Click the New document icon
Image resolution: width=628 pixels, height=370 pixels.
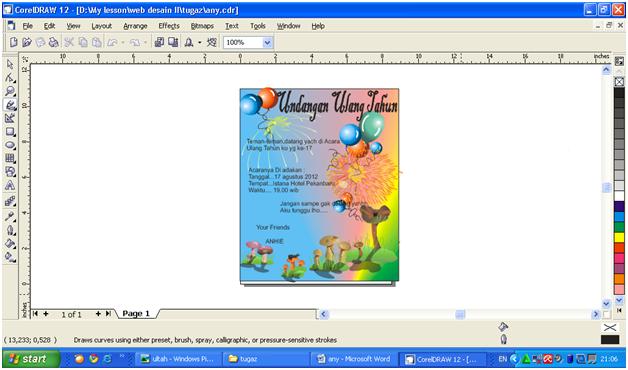coord(14,42)
